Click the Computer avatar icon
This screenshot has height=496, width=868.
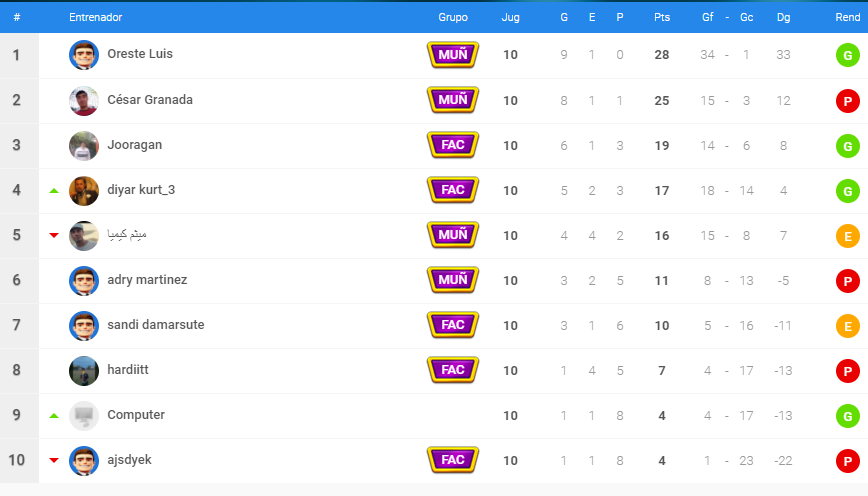coord(84,416)
